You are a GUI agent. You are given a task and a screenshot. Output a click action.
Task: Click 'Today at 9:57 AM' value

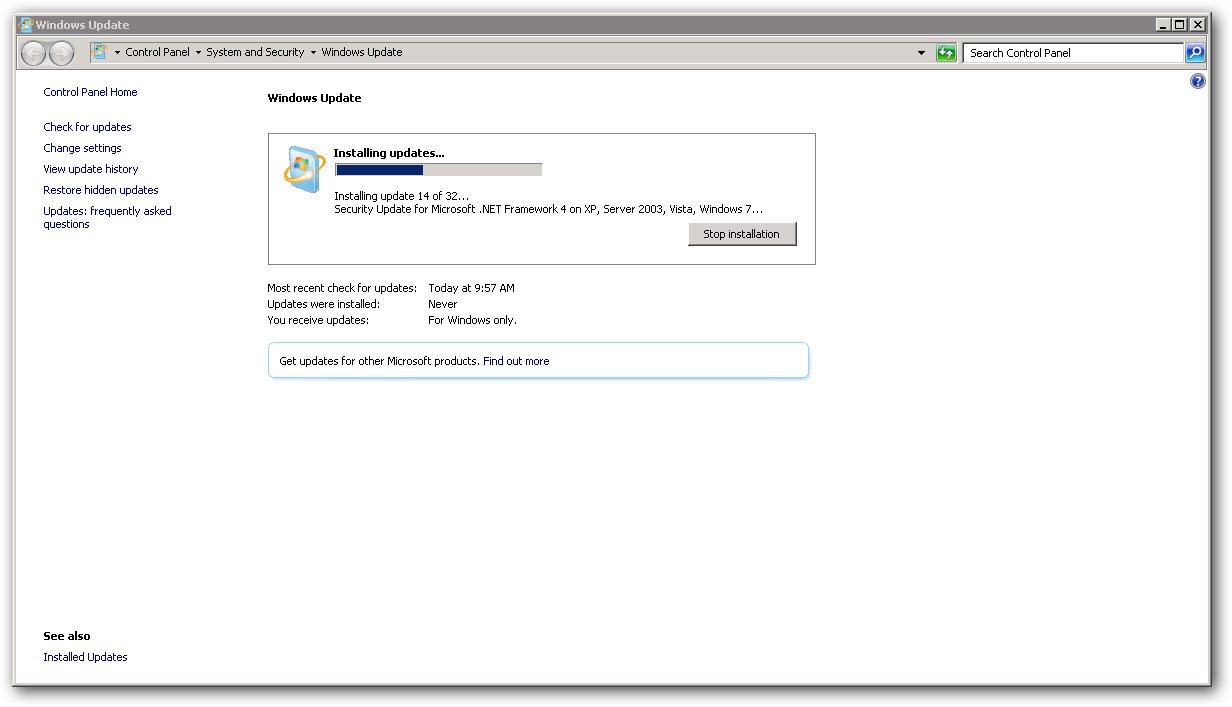471,288
